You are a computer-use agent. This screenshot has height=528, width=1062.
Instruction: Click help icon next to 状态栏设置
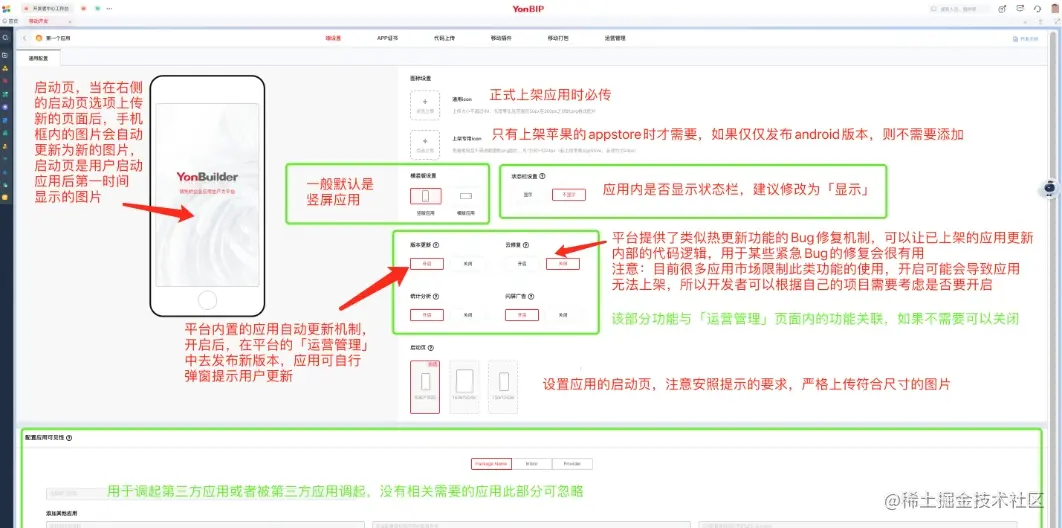(543, 175)
